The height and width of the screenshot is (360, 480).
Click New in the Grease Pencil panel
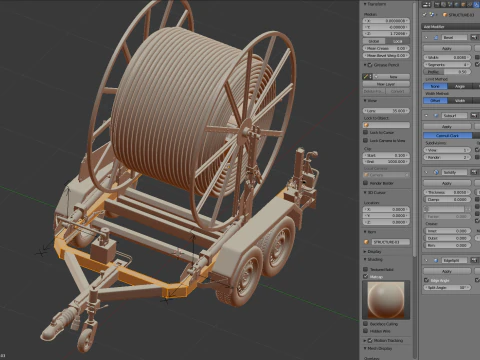[x=391, y=77]
